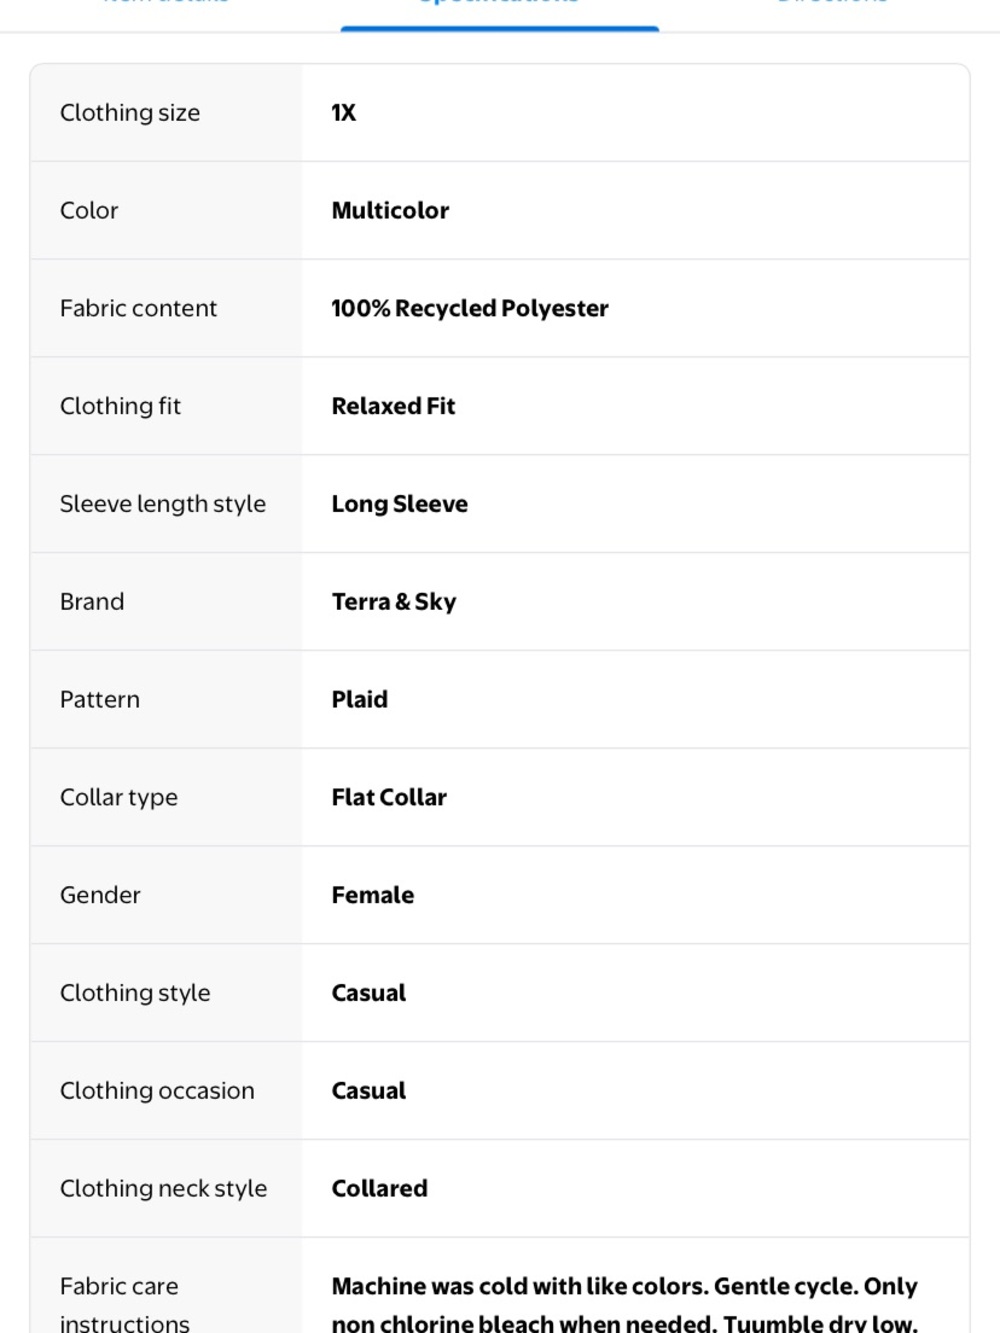The height and width of the screenshot is (1333, 1000).
Task: Click Casual in Clothing occasion row
Action: tap(369, 1091)
